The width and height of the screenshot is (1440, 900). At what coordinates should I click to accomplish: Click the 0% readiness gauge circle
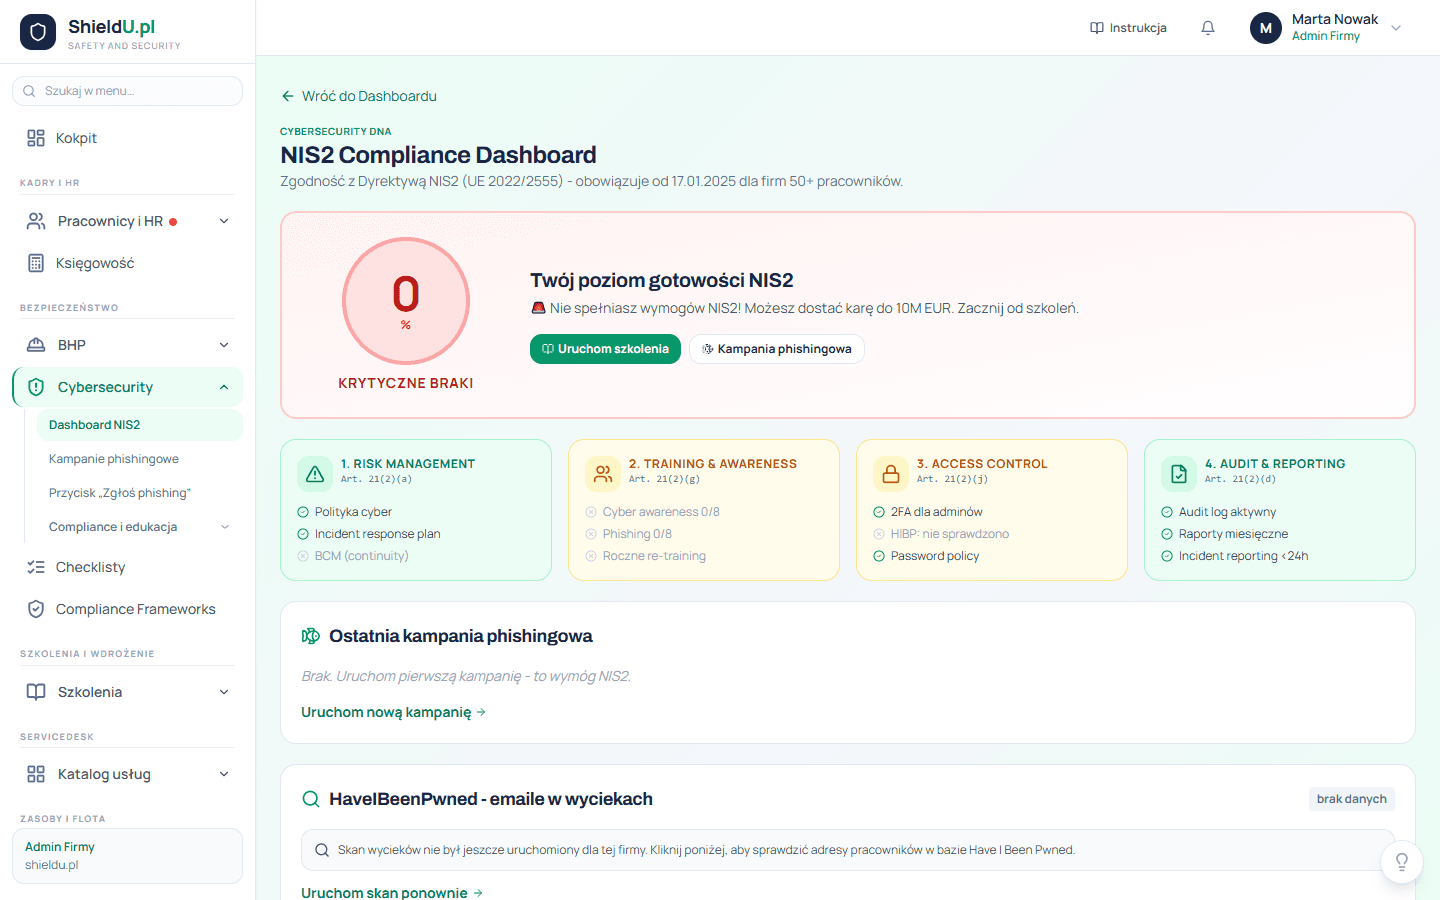coord(406,301)
